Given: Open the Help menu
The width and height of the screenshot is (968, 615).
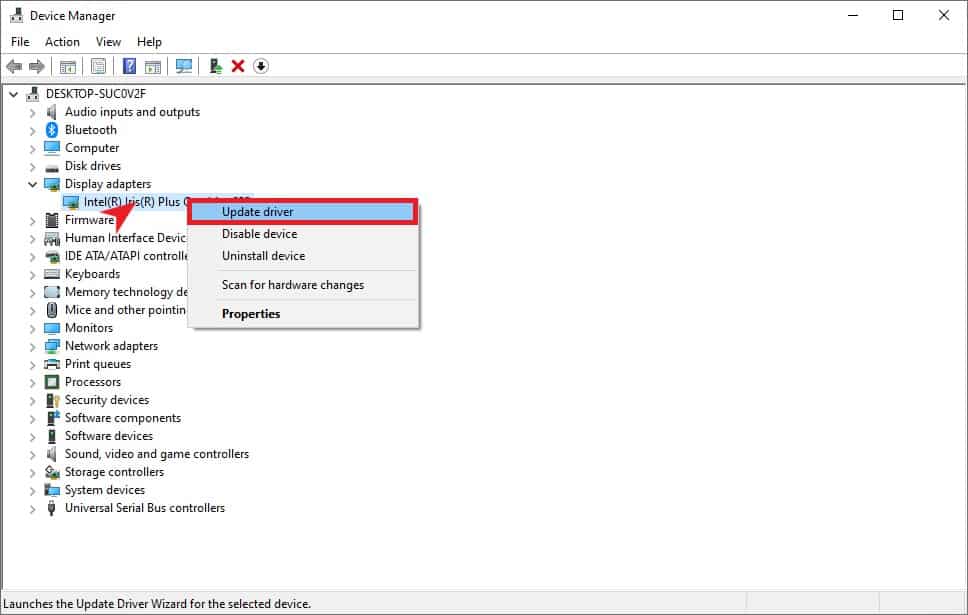Looking at the screenshot, I should (149, 41).
